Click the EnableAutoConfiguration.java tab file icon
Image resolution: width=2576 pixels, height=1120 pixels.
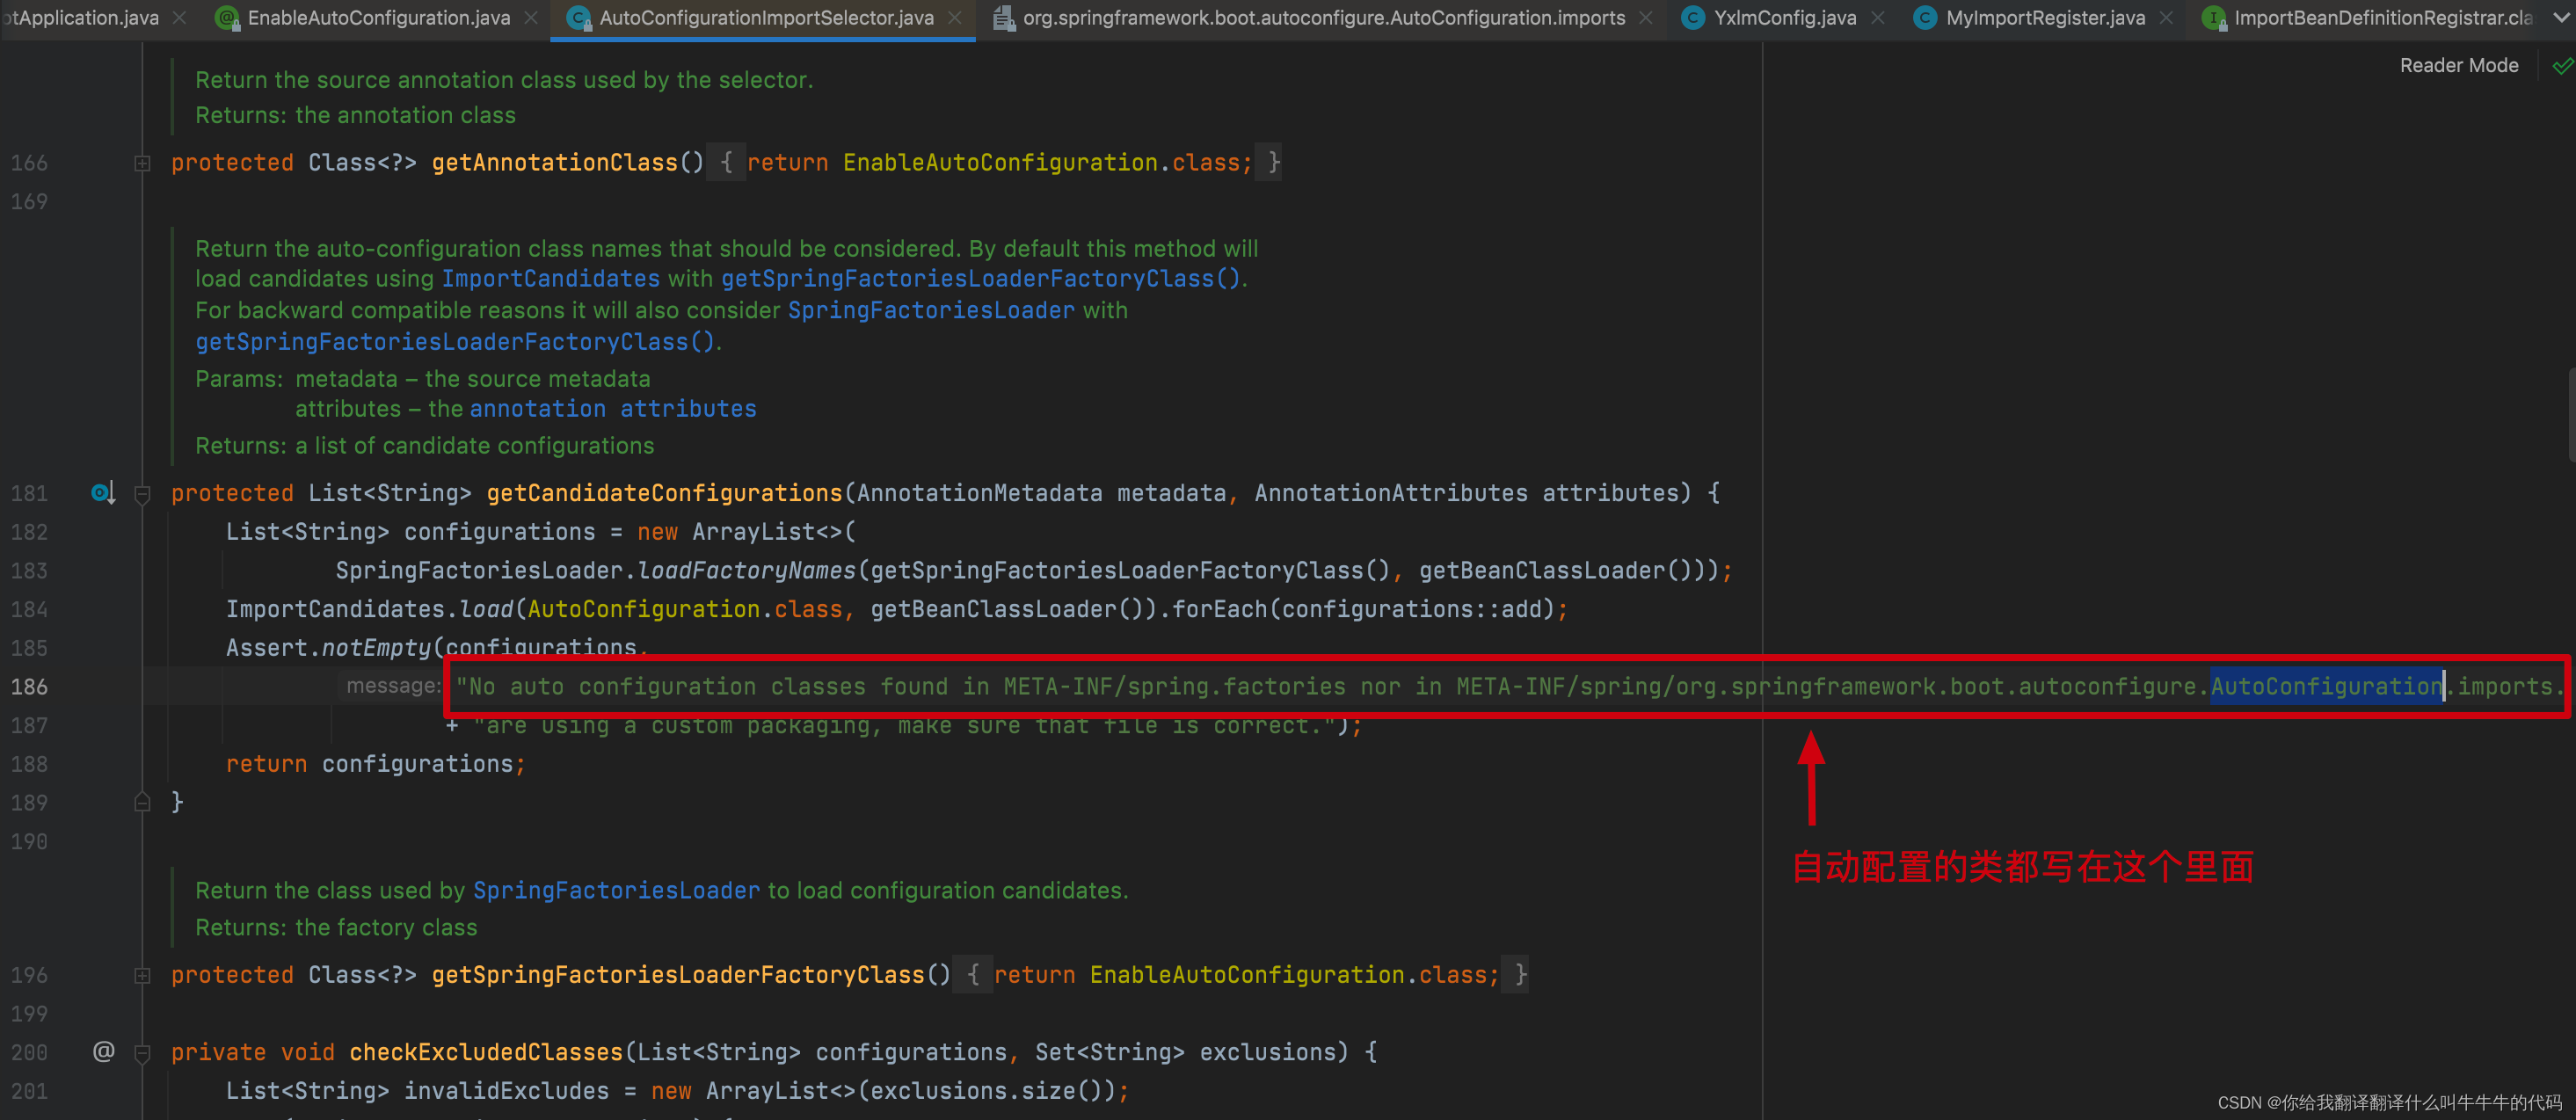coord(227,18)
